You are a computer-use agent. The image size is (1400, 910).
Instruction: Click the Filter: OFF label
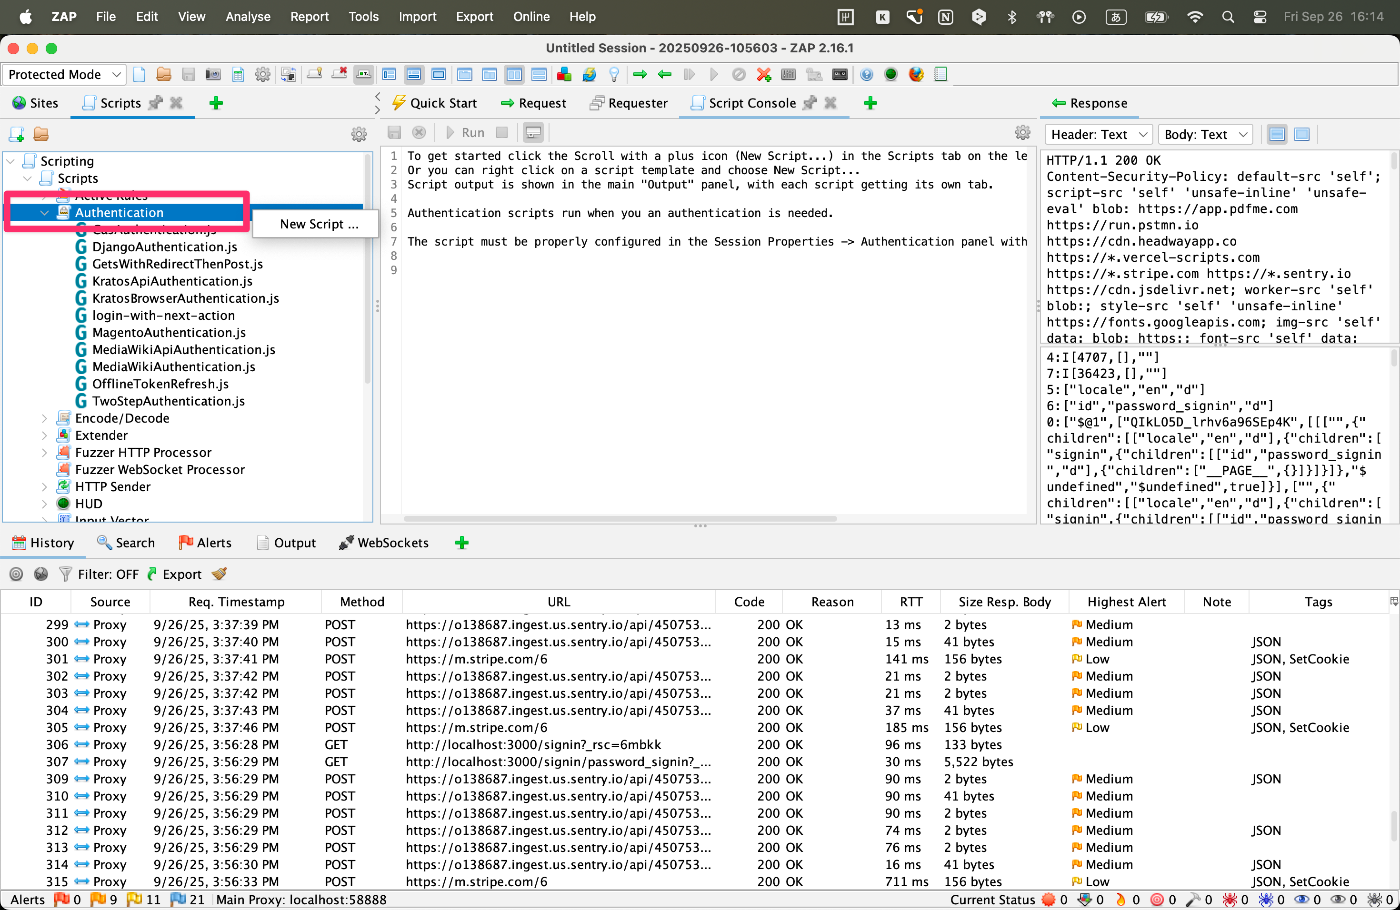tap(108, 574)
